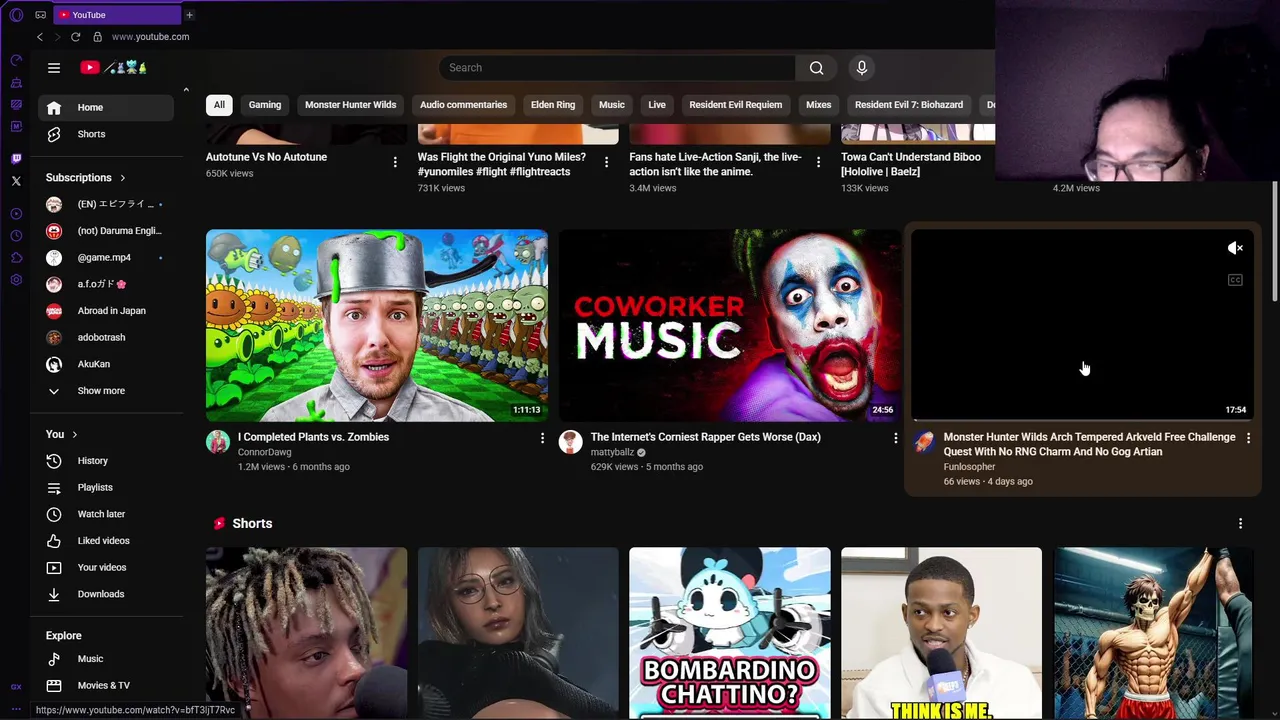Expand the You section chevron
Screen dimensions: 1280x720
tap(74, 435)
